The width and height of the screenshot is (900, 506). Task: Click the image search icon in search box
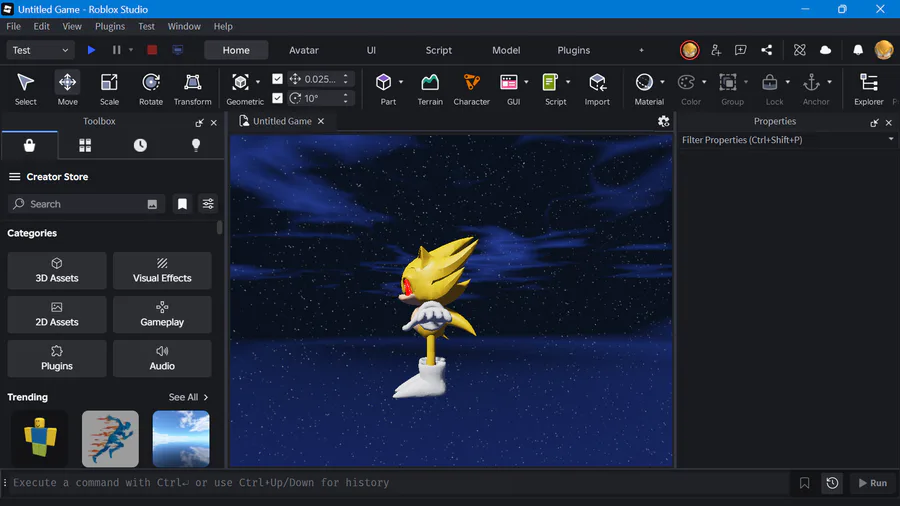152,204
